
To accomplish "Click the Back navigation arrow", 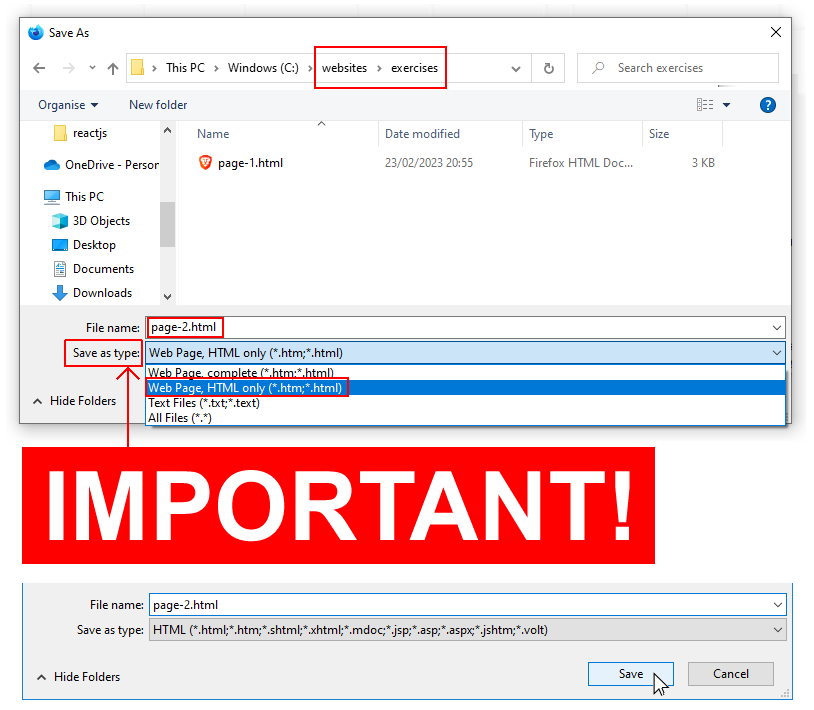I will [x=39, y=68].
